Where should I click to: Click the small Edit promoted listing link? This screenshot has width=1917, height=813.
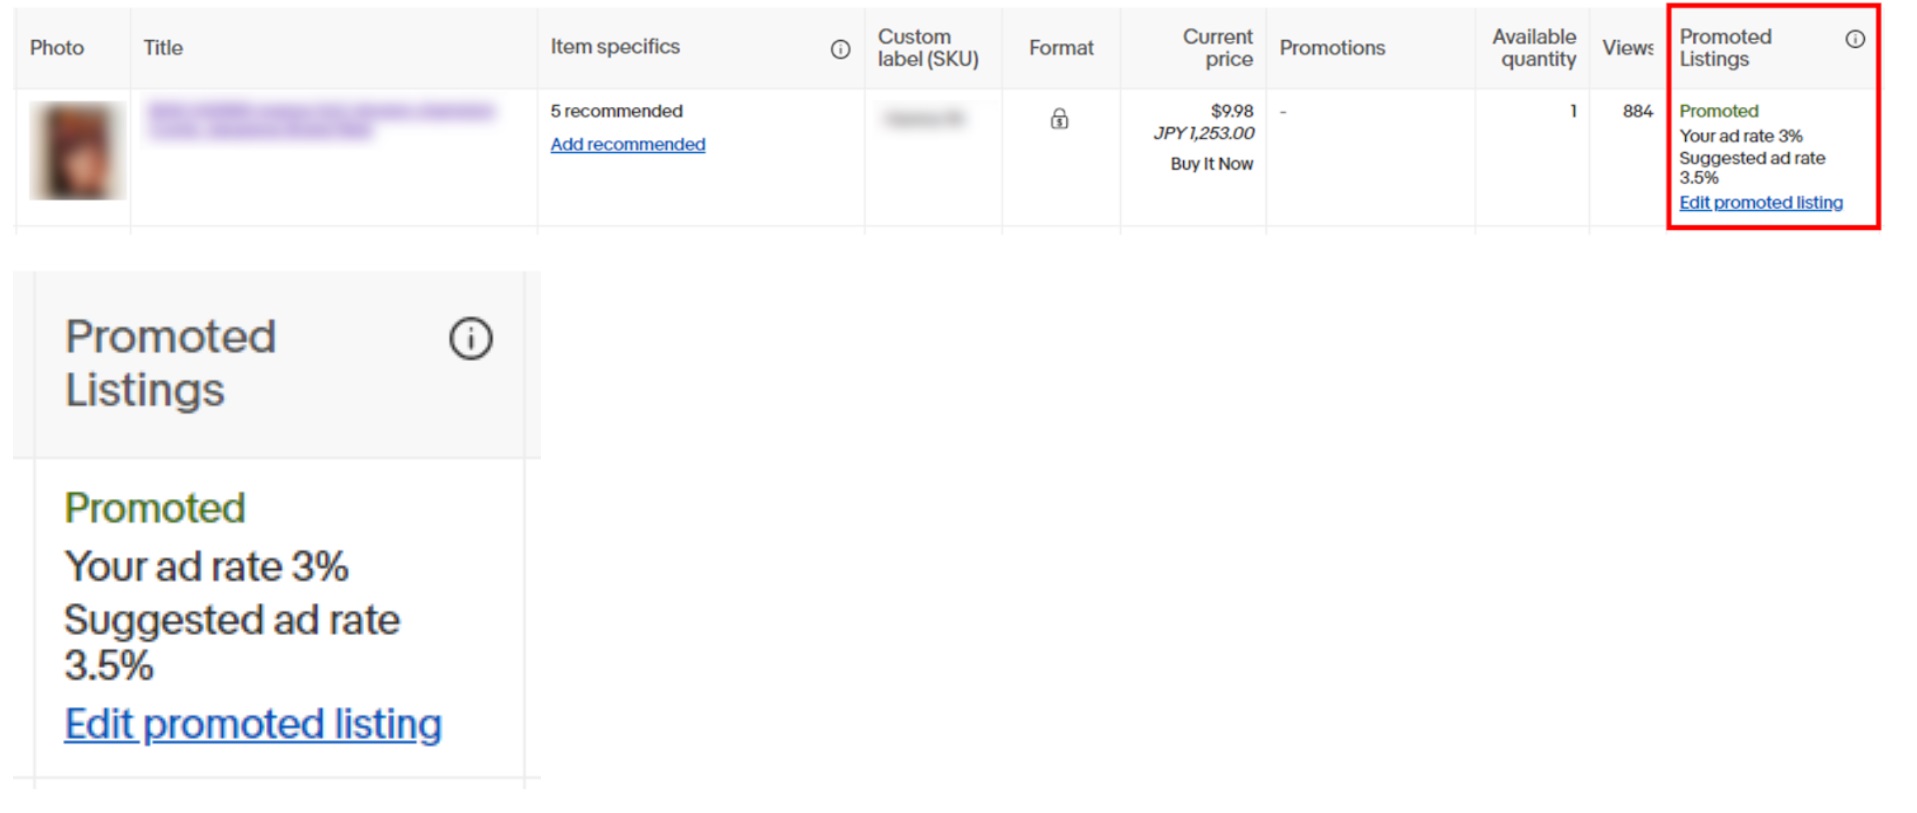pos(1761,202)
